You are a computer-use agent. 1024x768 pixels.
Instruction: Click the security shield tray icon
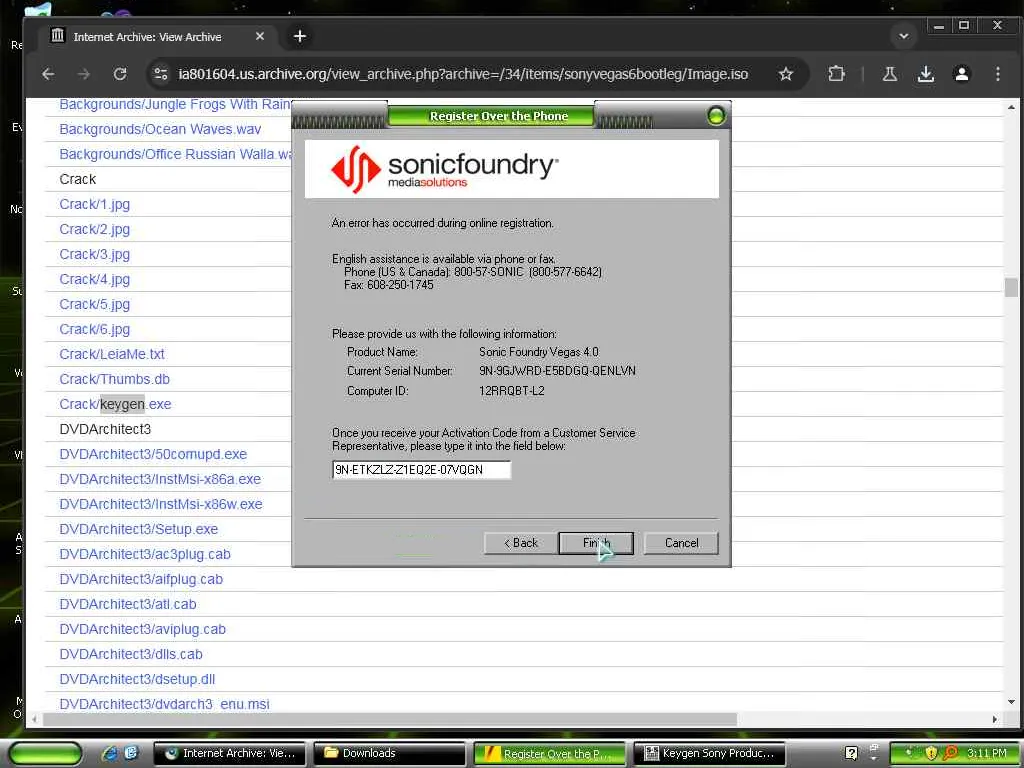(x=931, y=754)
